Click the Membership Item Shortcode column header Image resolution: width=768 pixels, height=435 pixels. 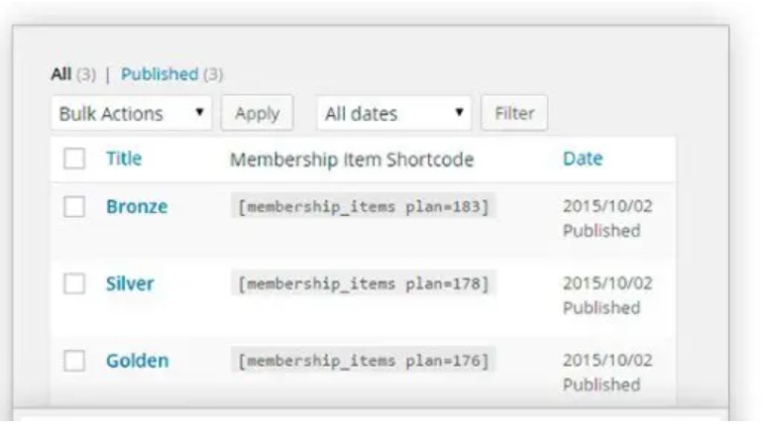[352, 159]
